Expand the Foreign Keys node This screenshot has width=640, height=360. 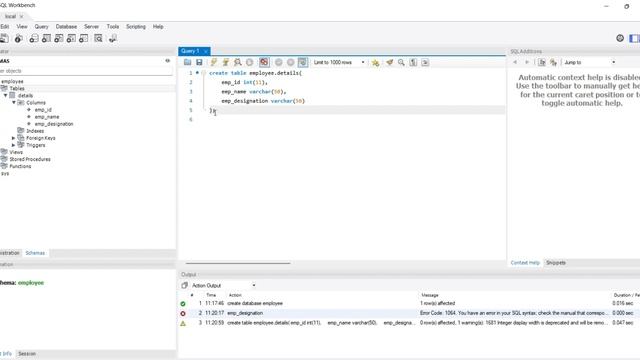coord(13,138)
